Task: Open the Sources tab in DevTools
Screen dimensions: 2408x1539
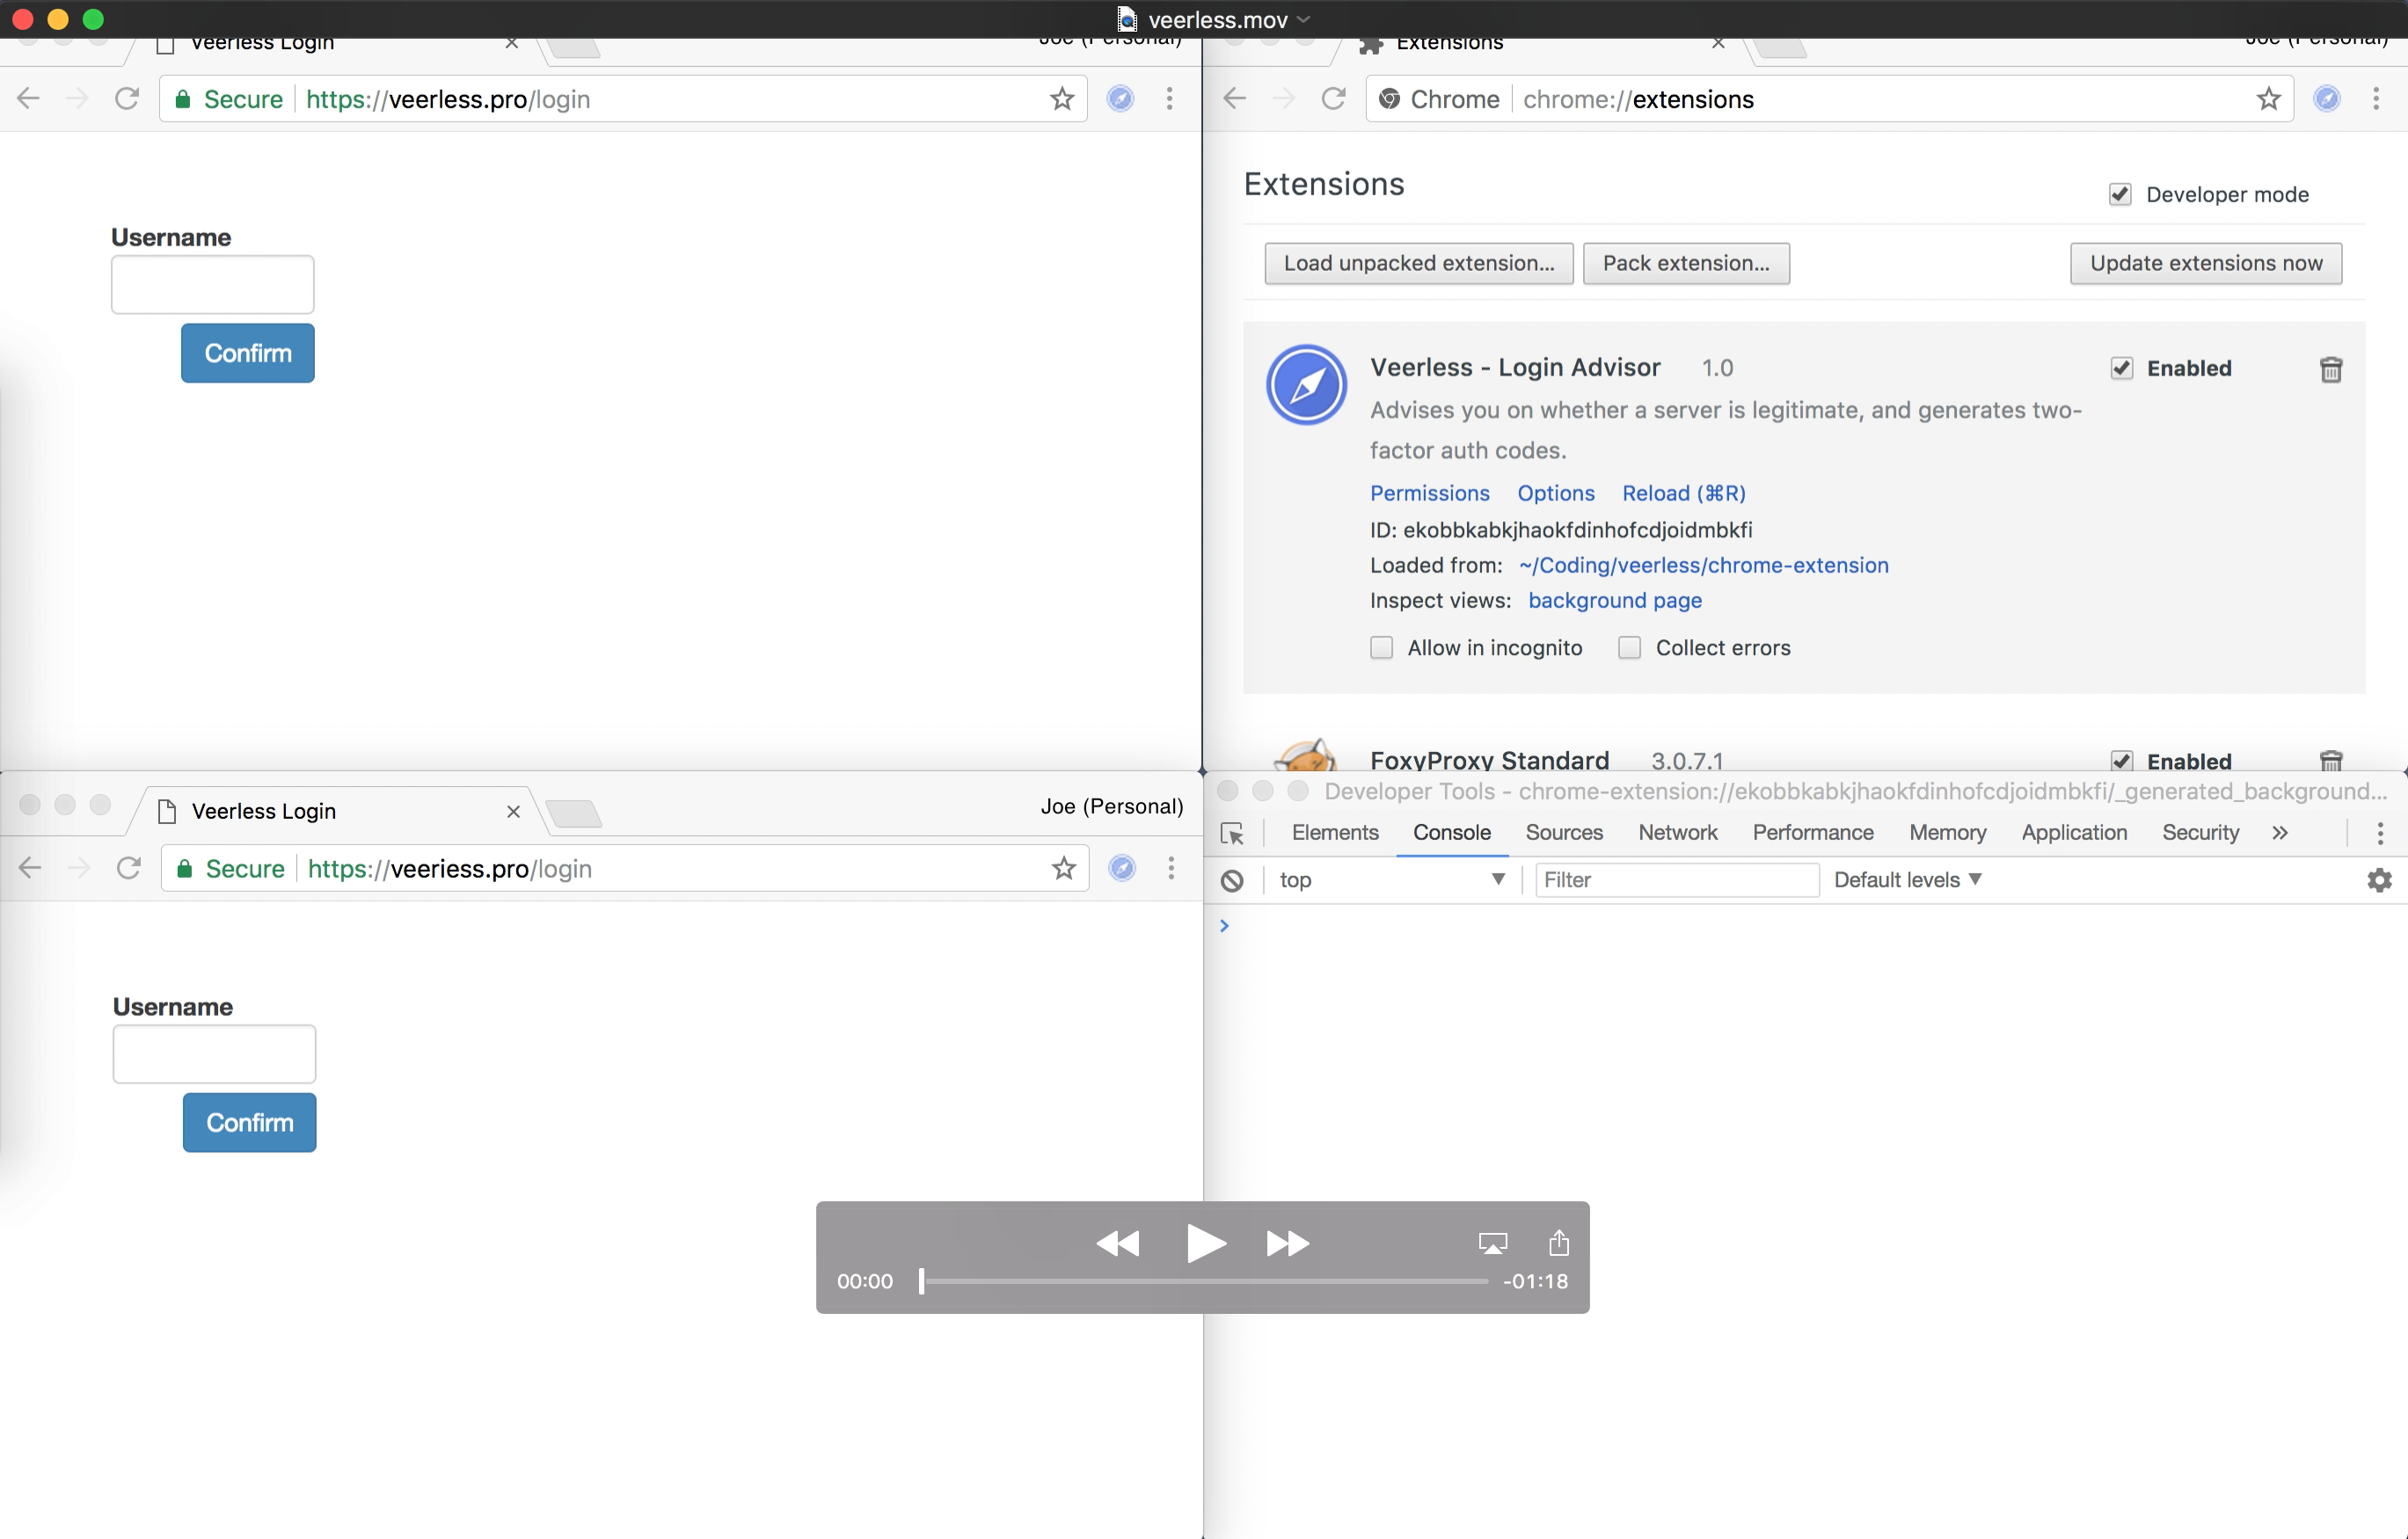Action: [x=1563, y=833]
